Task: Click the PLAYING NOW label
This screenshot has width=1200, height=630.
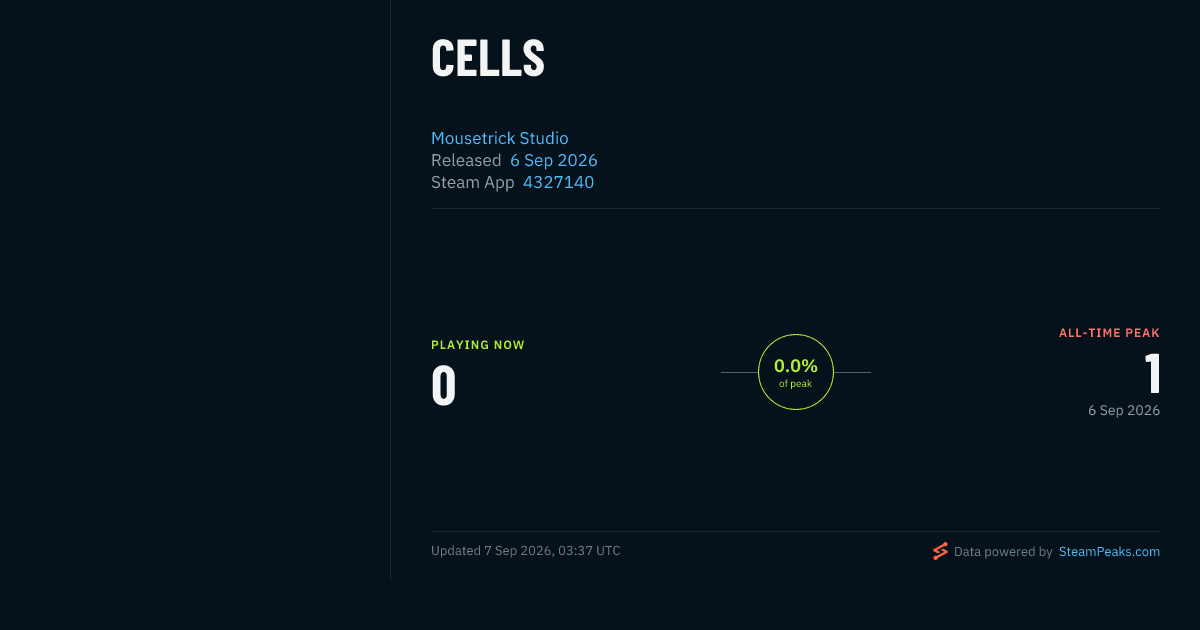Action: pyautogui.click(x=478, y=345)
